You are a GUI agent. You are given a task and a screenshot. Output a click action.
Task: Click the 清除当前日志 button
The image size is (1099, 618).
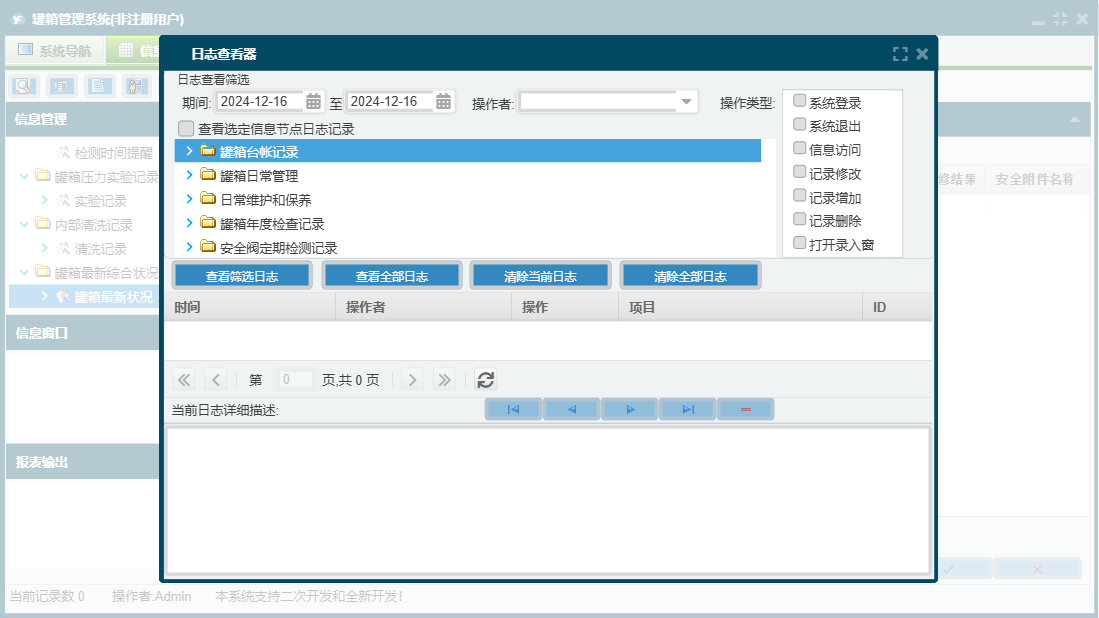coord(540,276)
